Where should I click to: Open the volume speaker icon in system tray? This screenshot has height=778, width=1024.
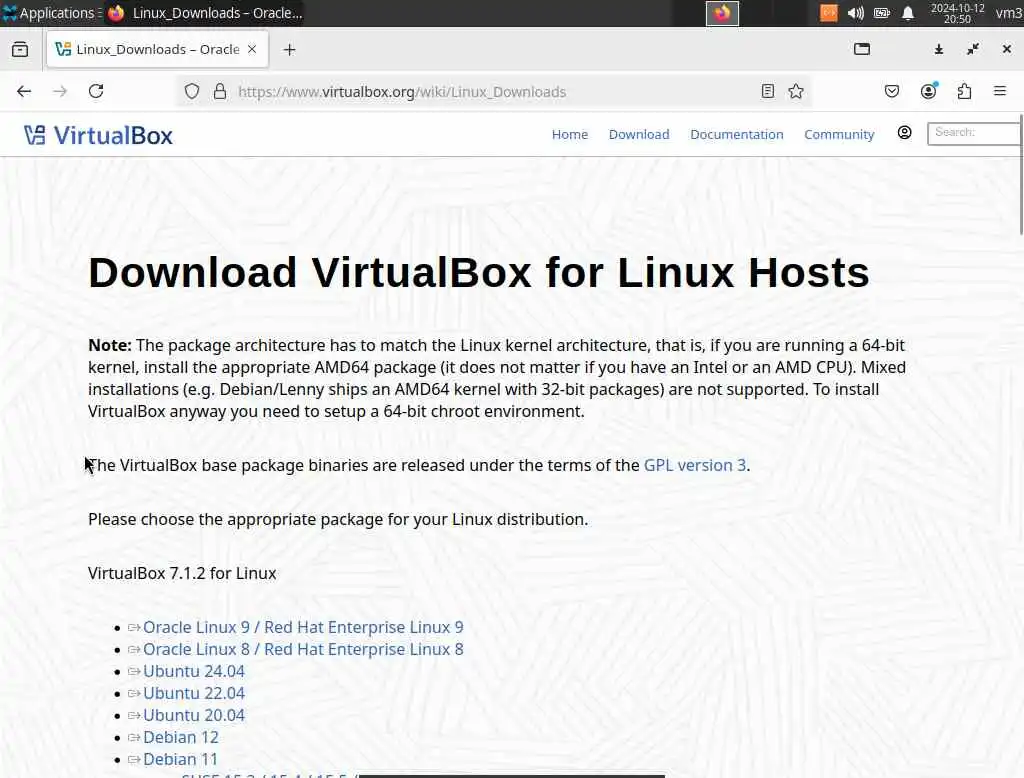[856, 13]
